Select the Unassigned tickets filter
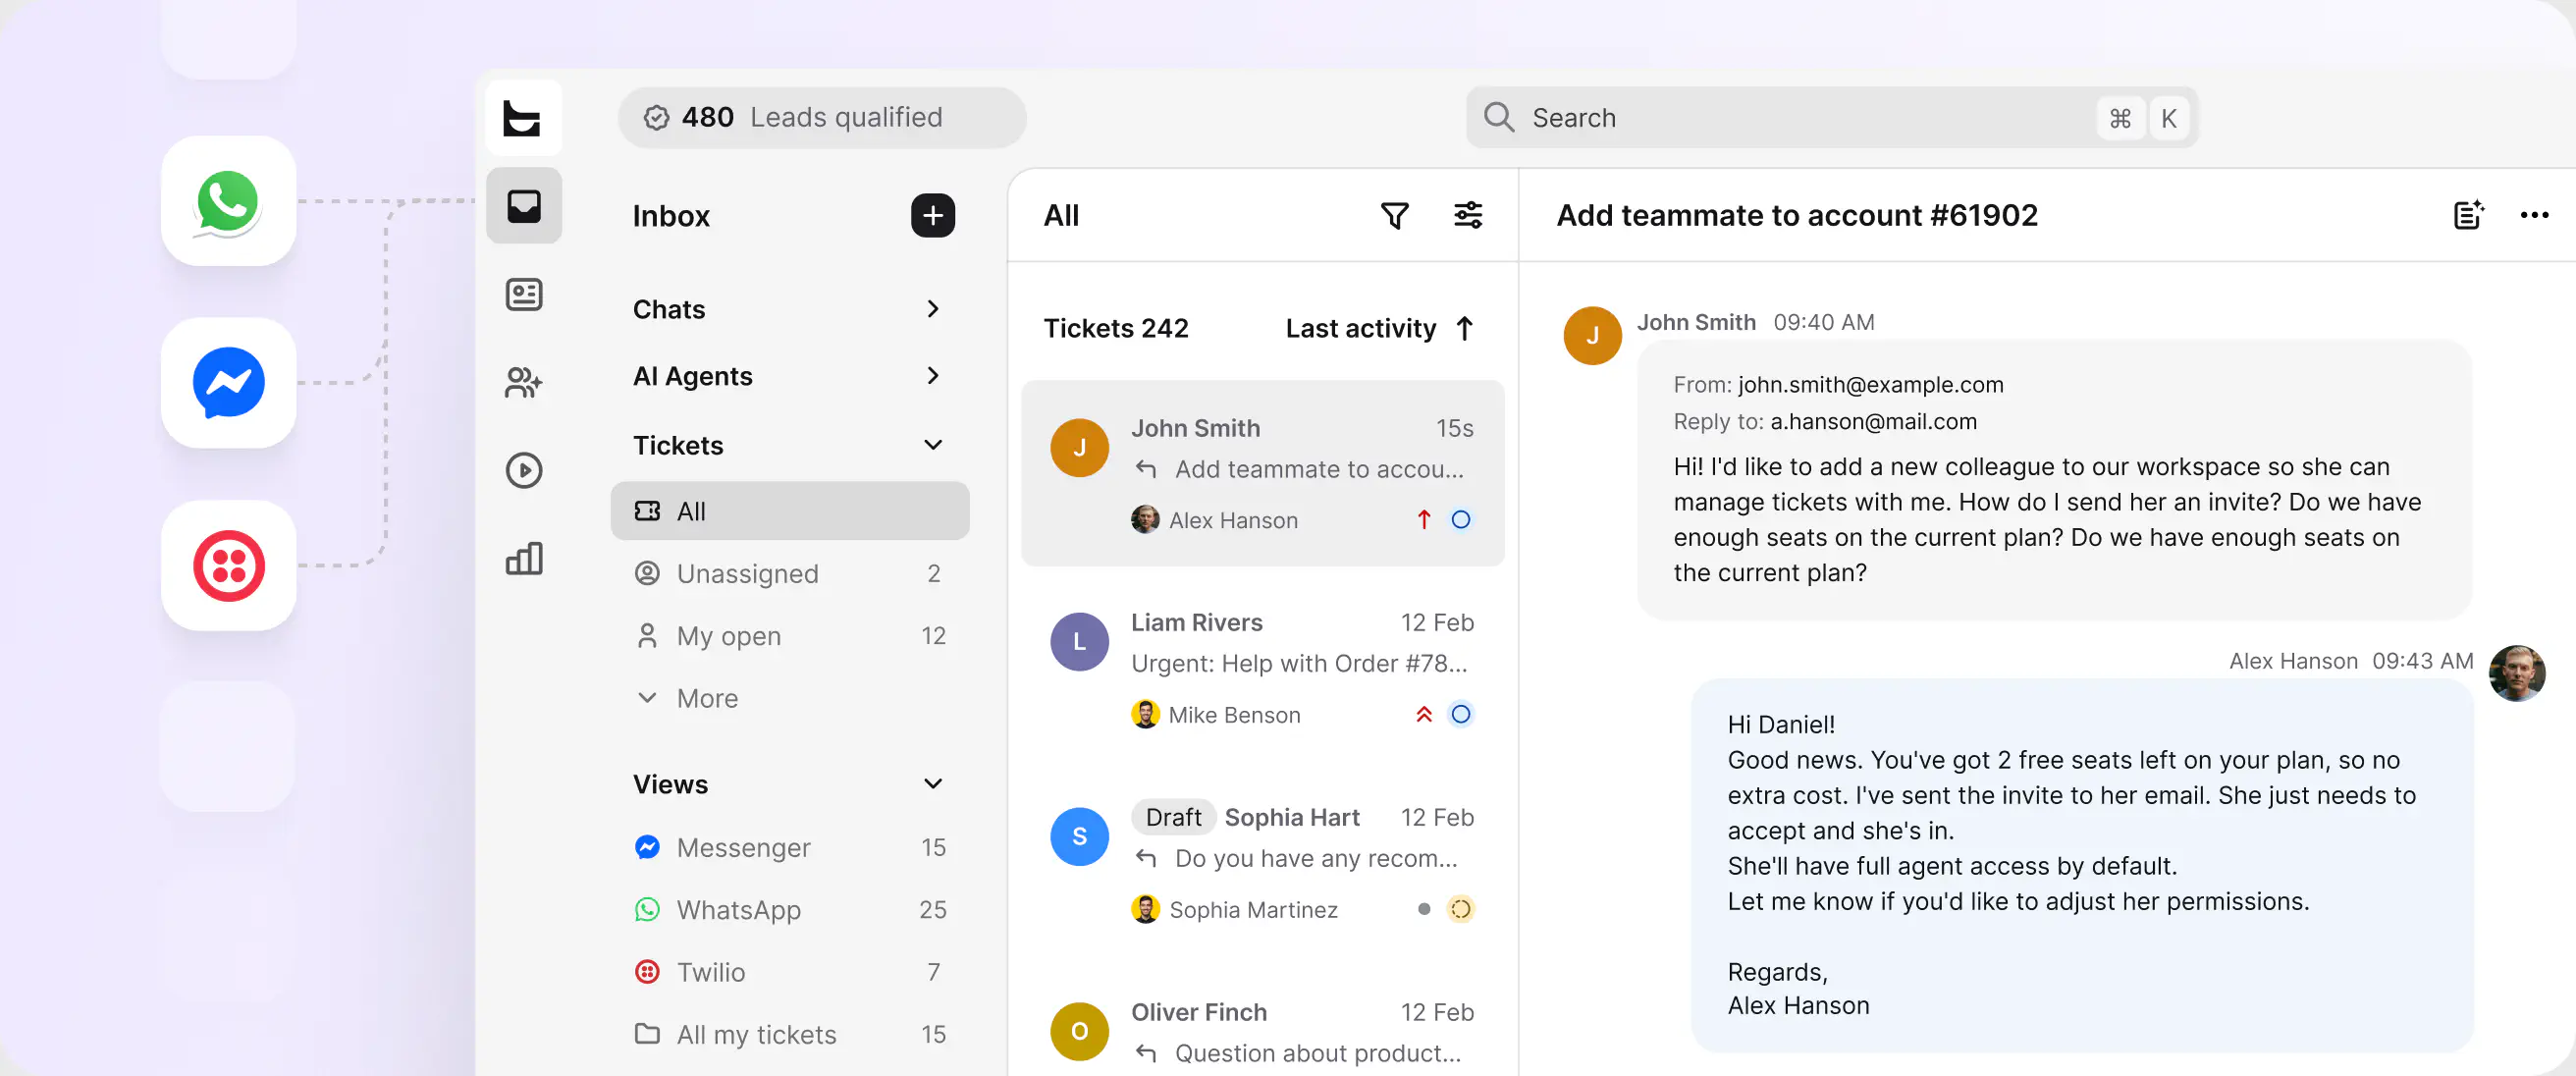Screen dimensions: 2576x1076 pyautogui.click(x=789, y=573)
